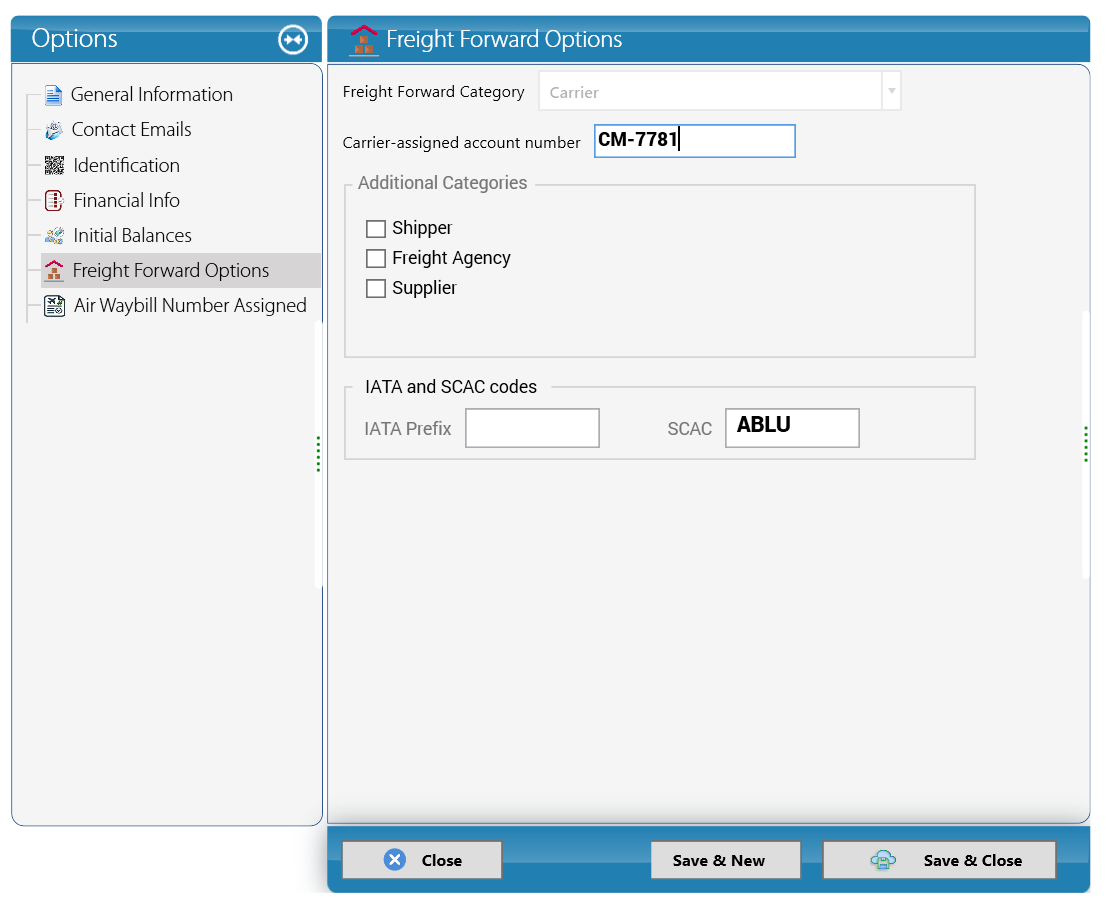Click the Carrier-assigned account number field
1110x900 pixels.
pos(694,141)
